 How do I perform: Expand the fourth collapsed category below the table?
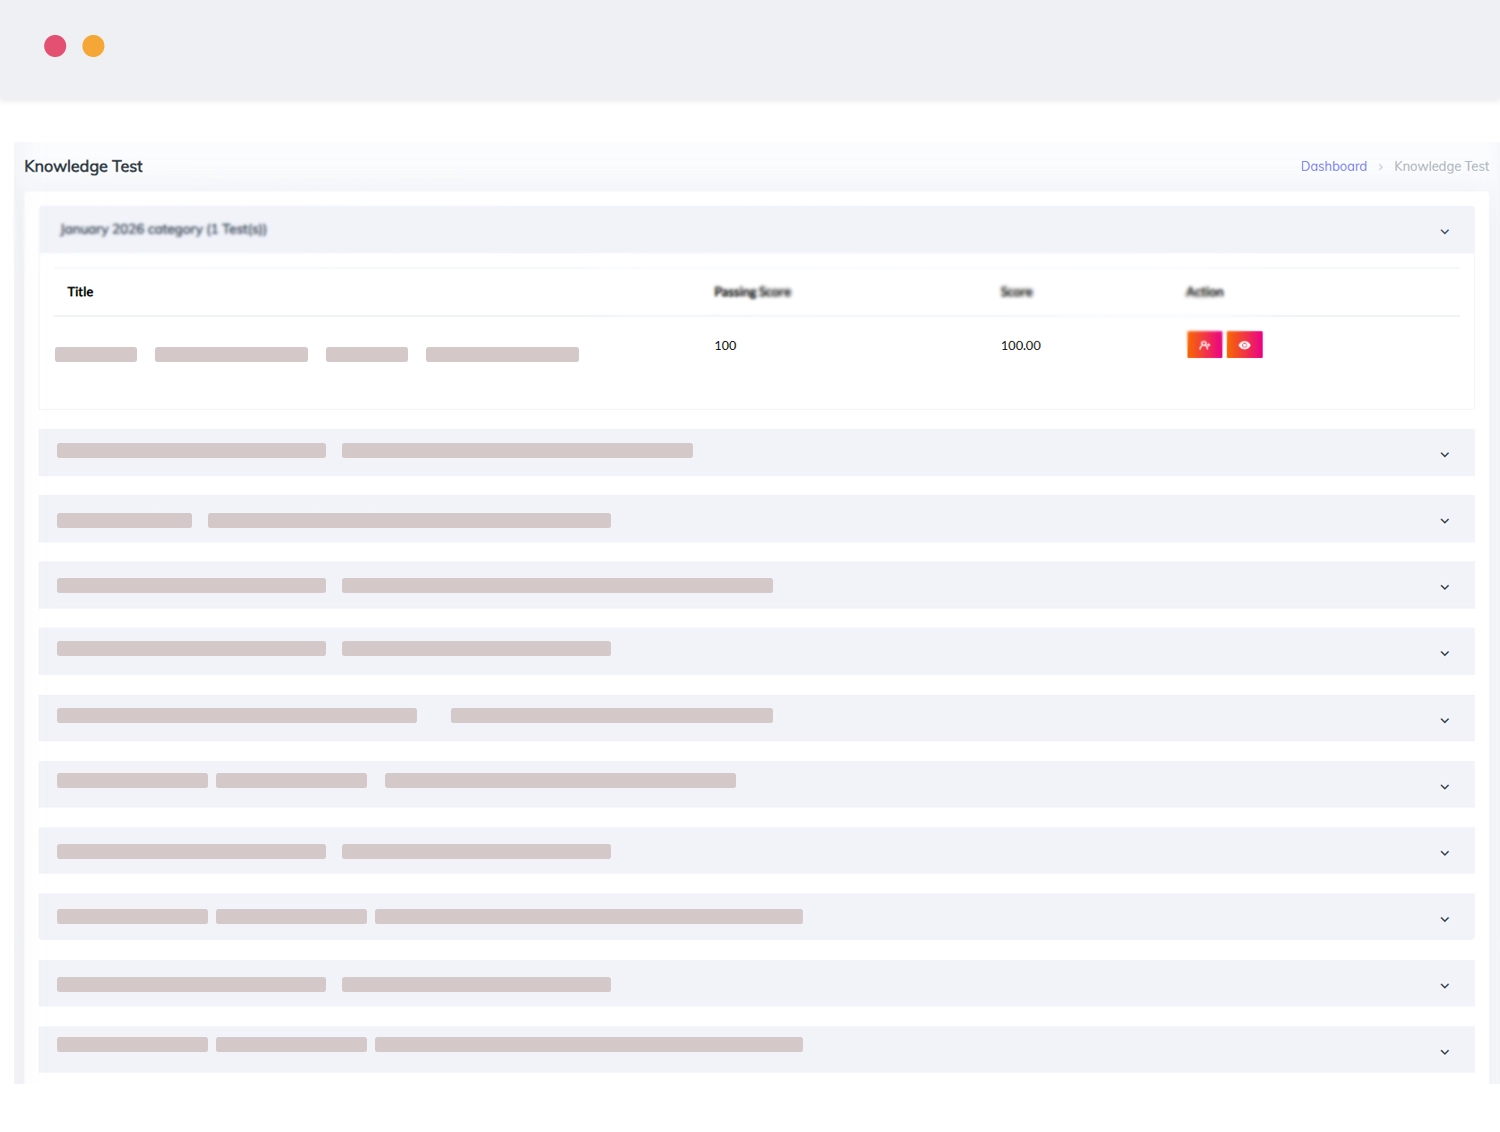pos(1444,652)
